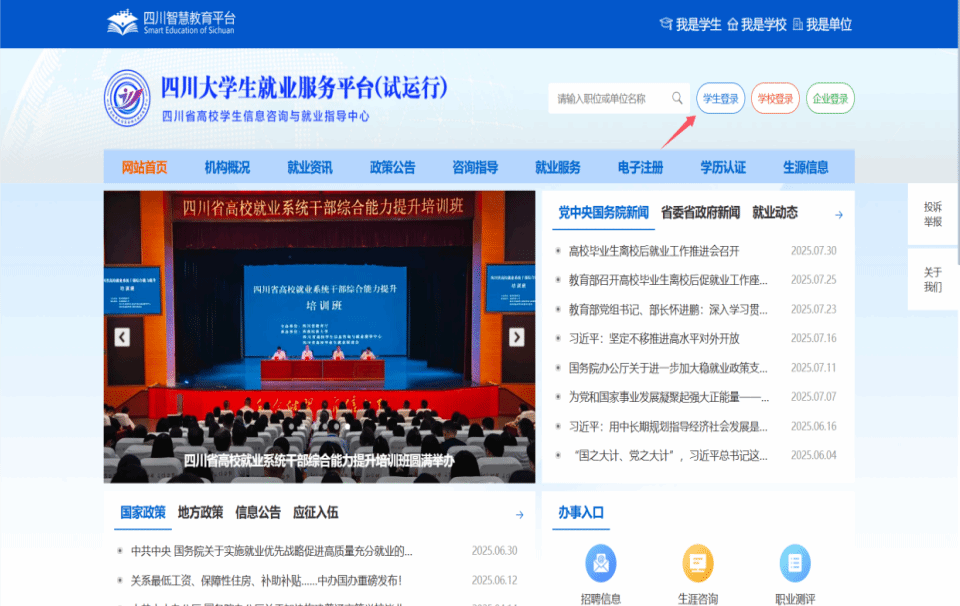Screen dimensions: 960x606
Task: Open 生源信息 navigation item
Action: click(806, 167)
